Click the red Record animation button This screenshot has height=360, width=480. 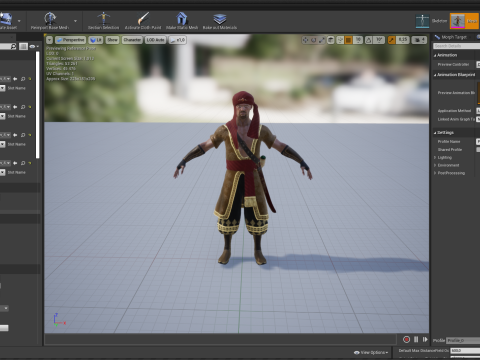pyautogui.click(x=406, y=339)
